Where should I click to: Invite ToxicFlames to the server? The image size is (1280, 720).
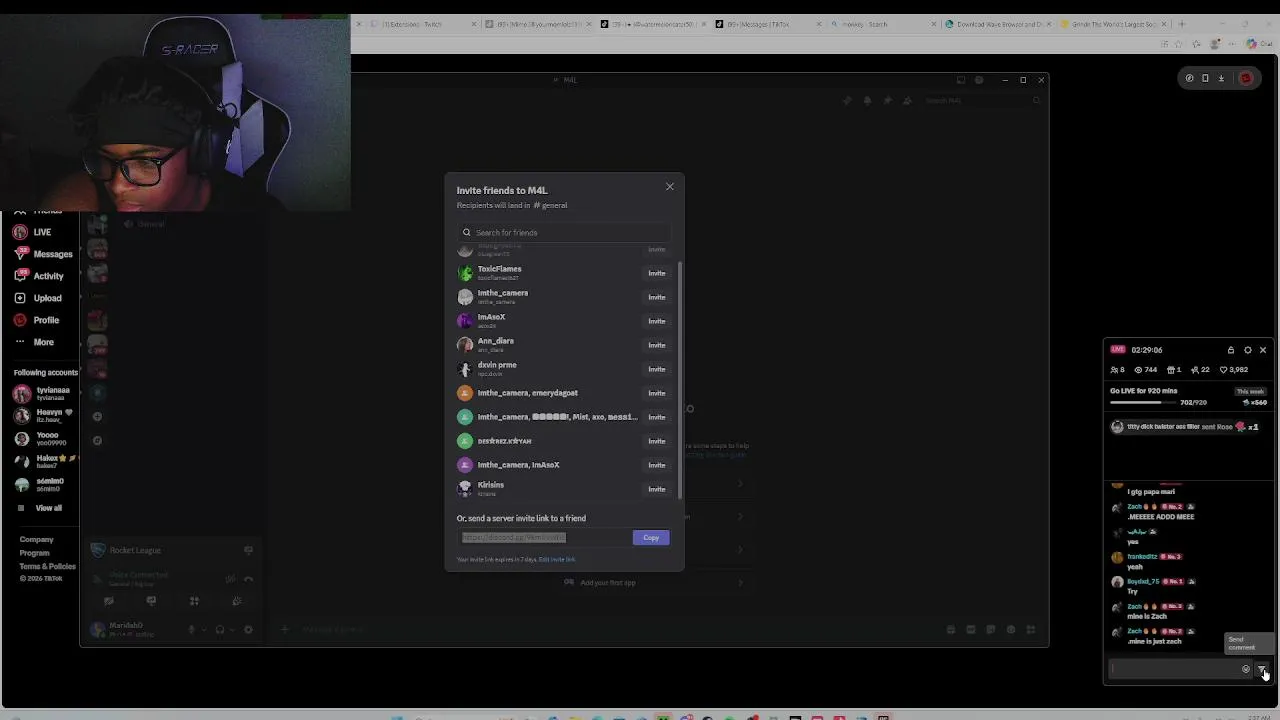[656, 273]
